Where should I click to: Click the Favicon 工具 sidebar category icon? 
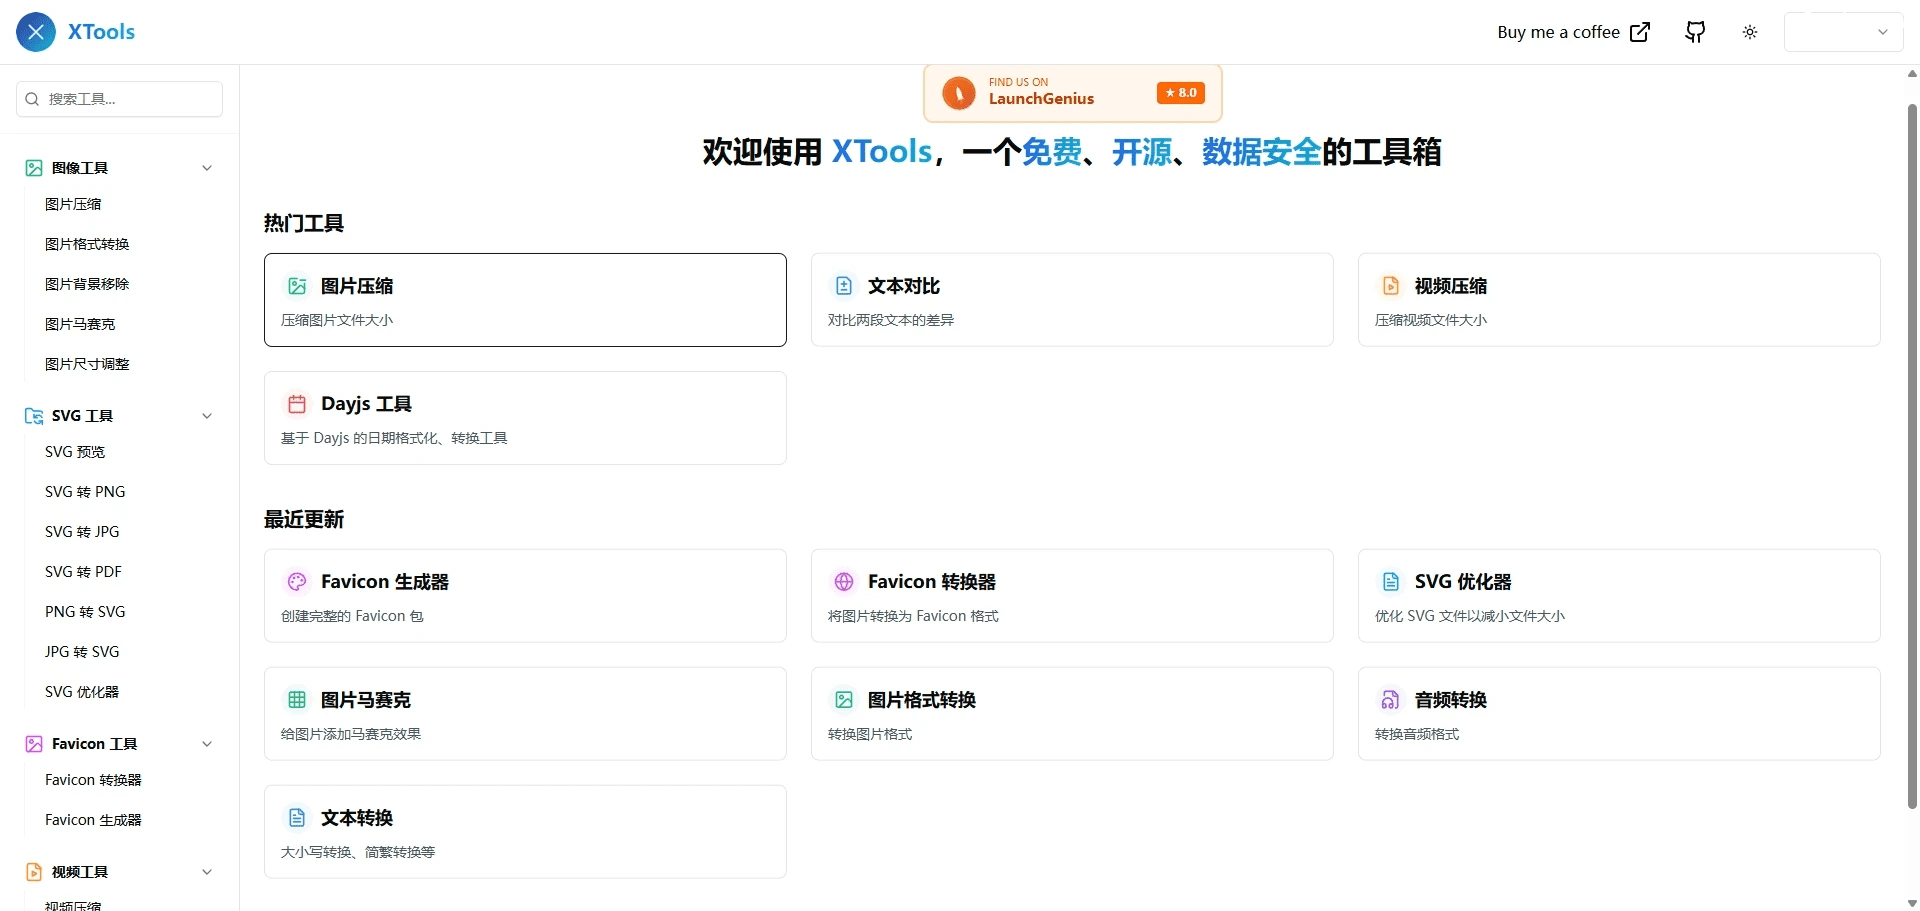[34, 744]
